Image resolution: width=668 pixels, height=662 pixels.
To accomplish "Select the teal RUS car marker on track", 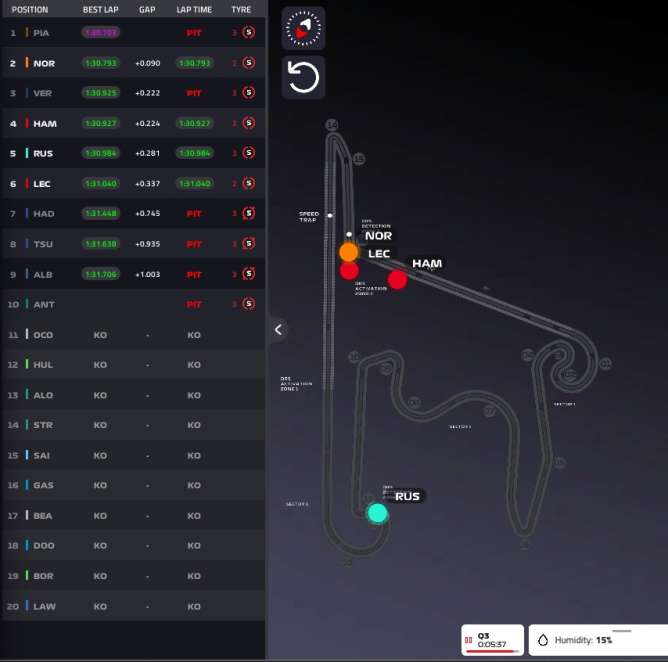I will click(x=377, y=513).
